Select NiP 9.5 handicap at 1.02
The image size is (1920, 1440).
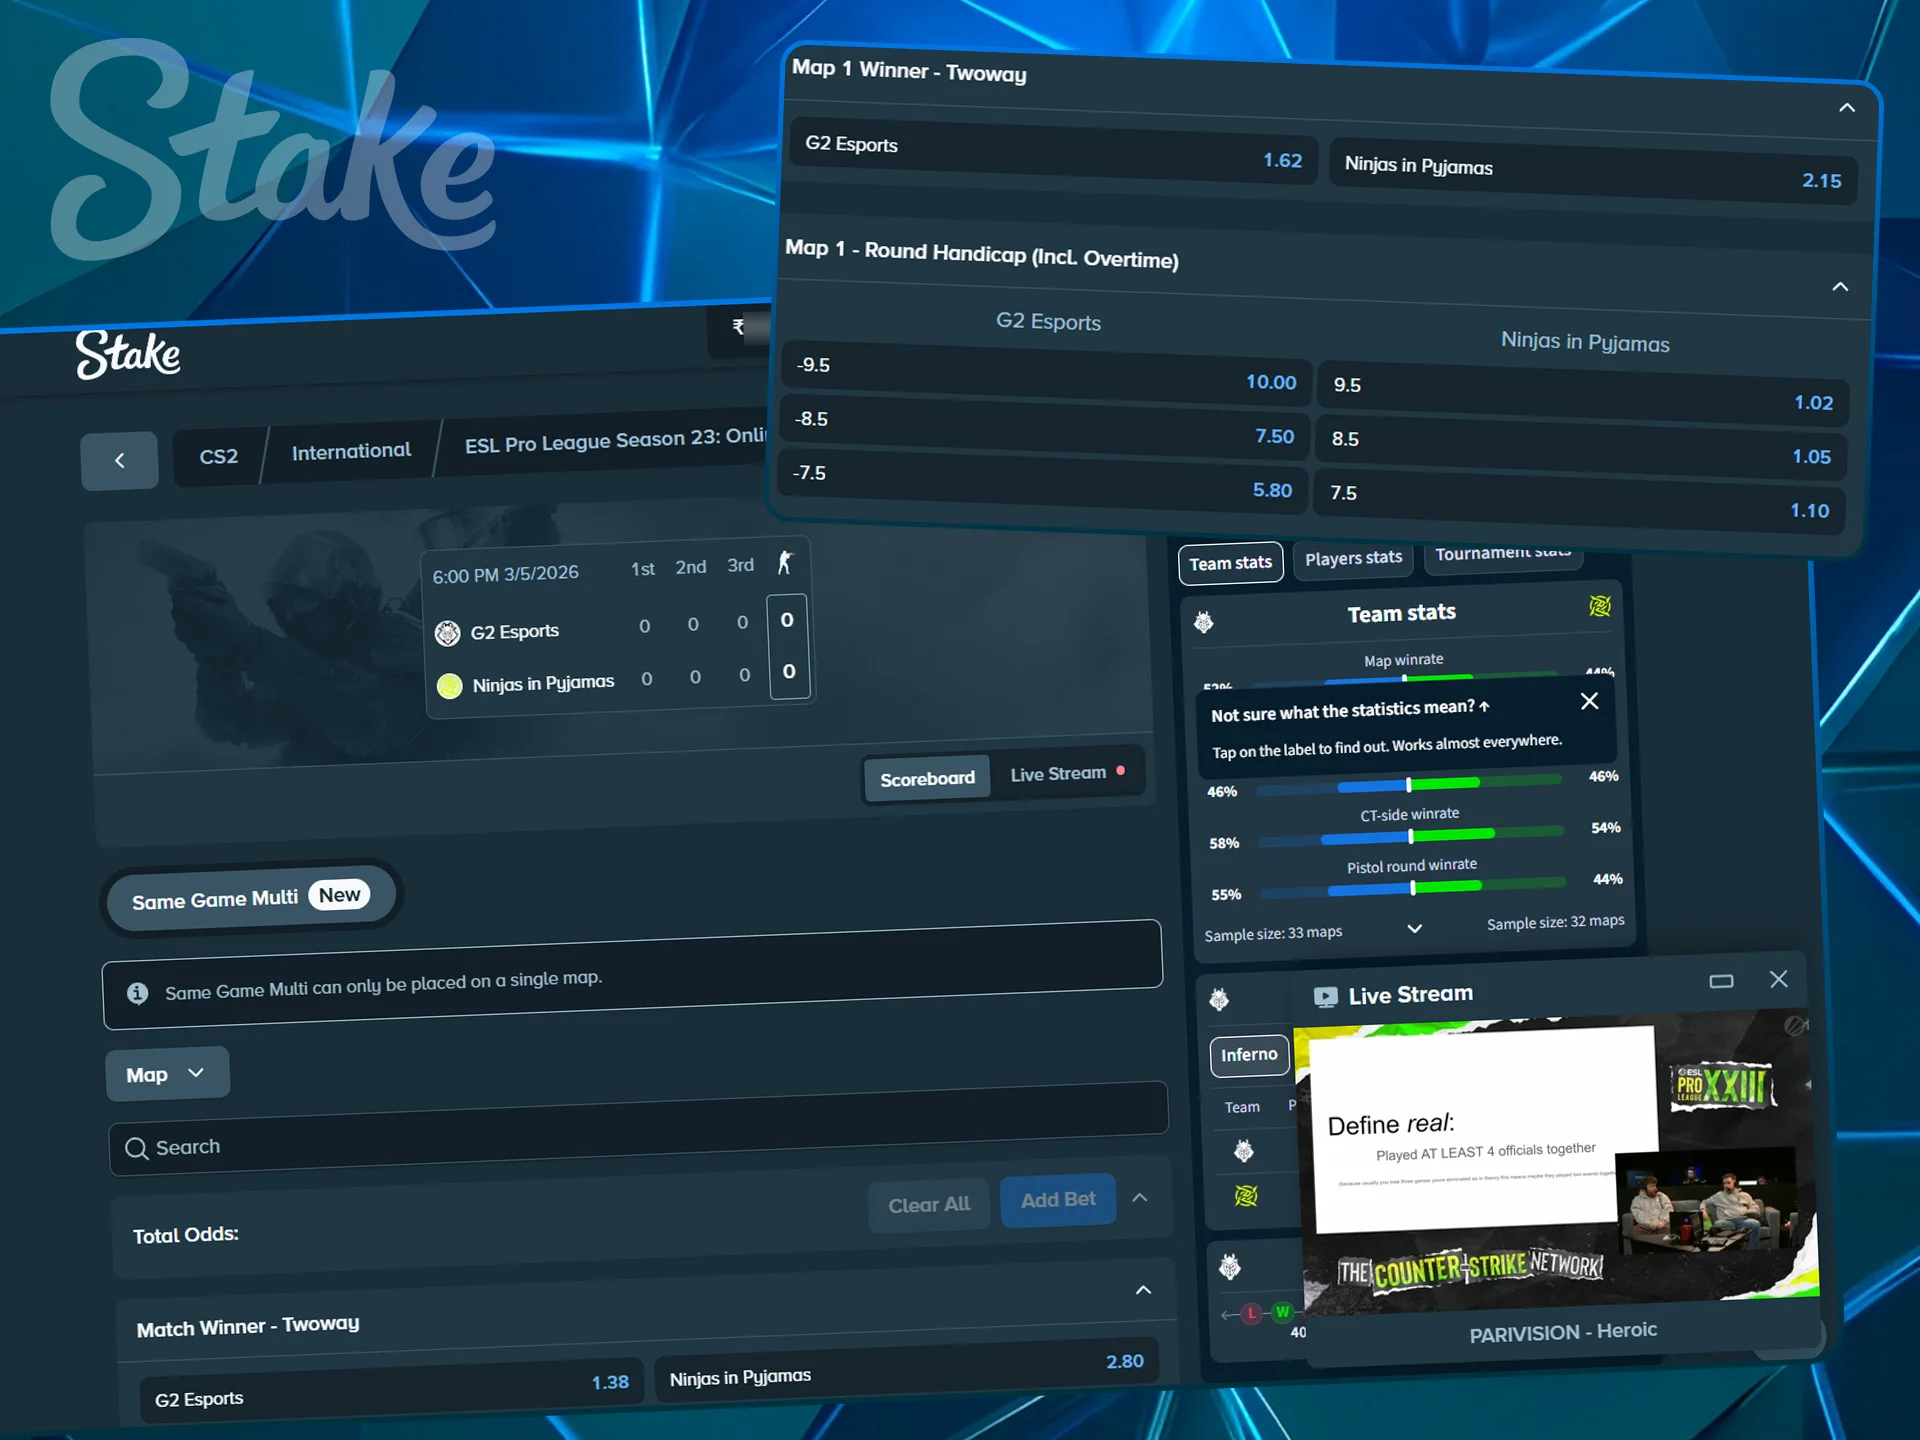coord(1583,393)
